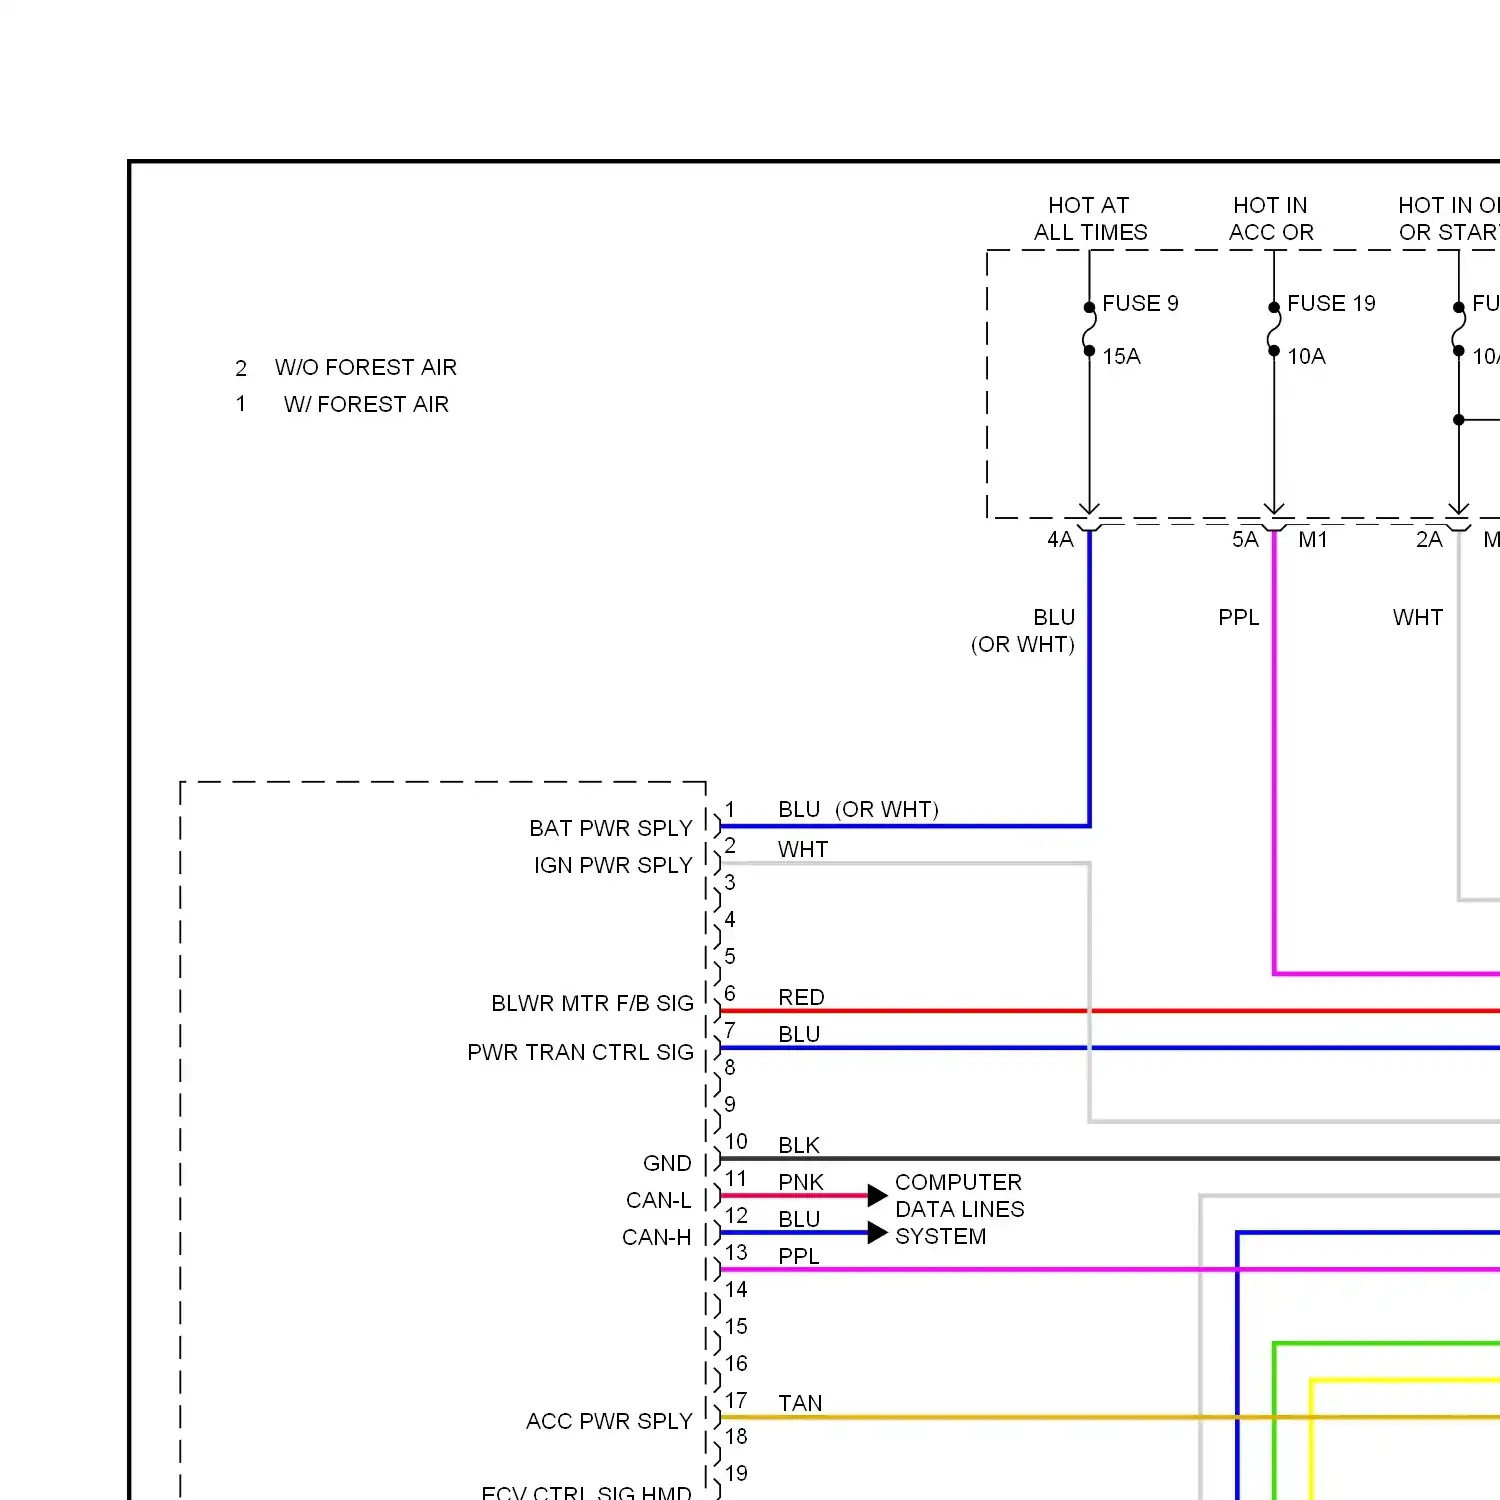This screenshot has height=1500, width=1500.
Task: Click the red wire from pin 6
Action: pos(1110,1011)
